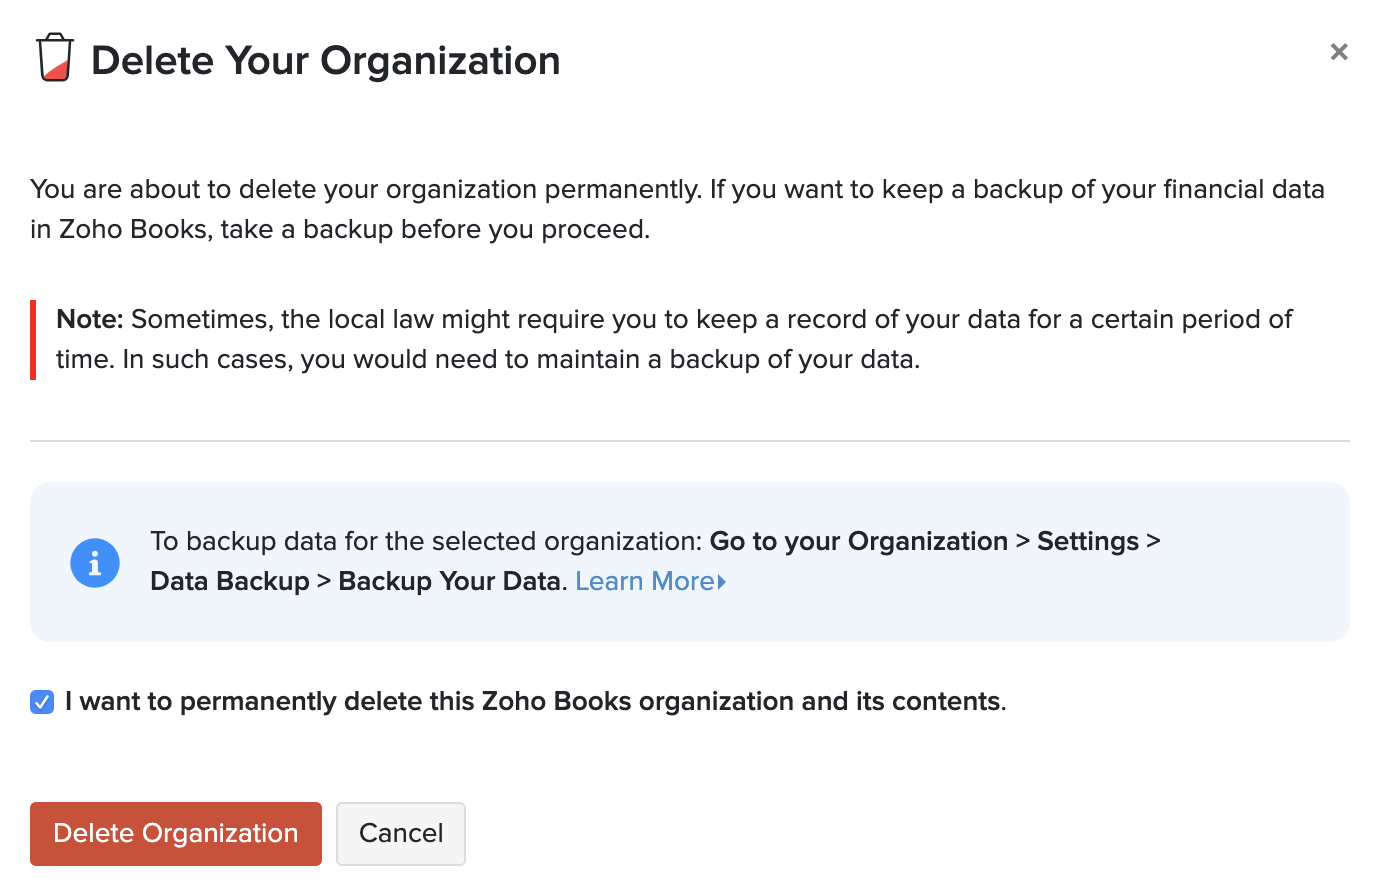Image resolution: width=1378 pixels, height=890 pixels.
Task: Click the bold 'Note:' label
Action: coord(90,320)
